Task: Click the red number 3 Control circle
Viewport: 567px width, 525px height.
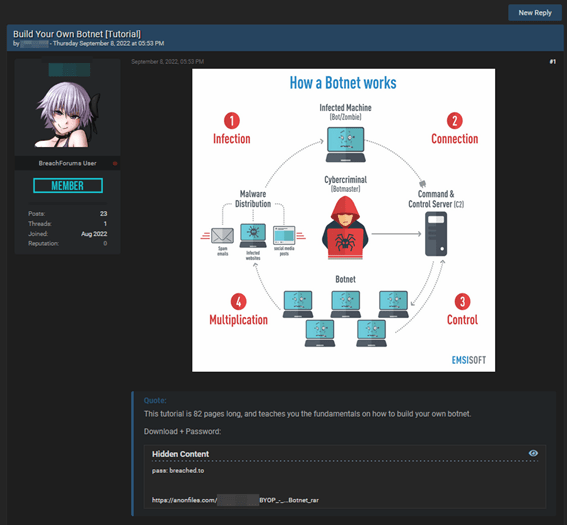Action: pyautogui.click(x=462, y=302)
